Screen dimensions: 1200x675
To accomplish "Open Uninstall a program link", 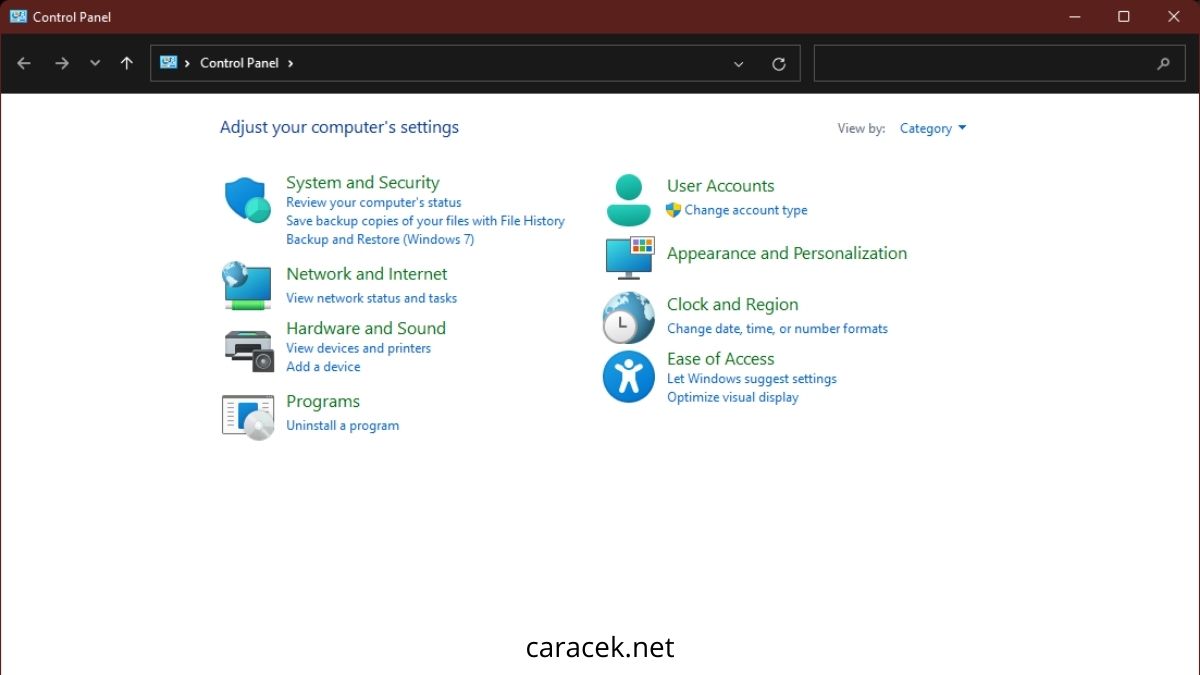I will point(342,426).
